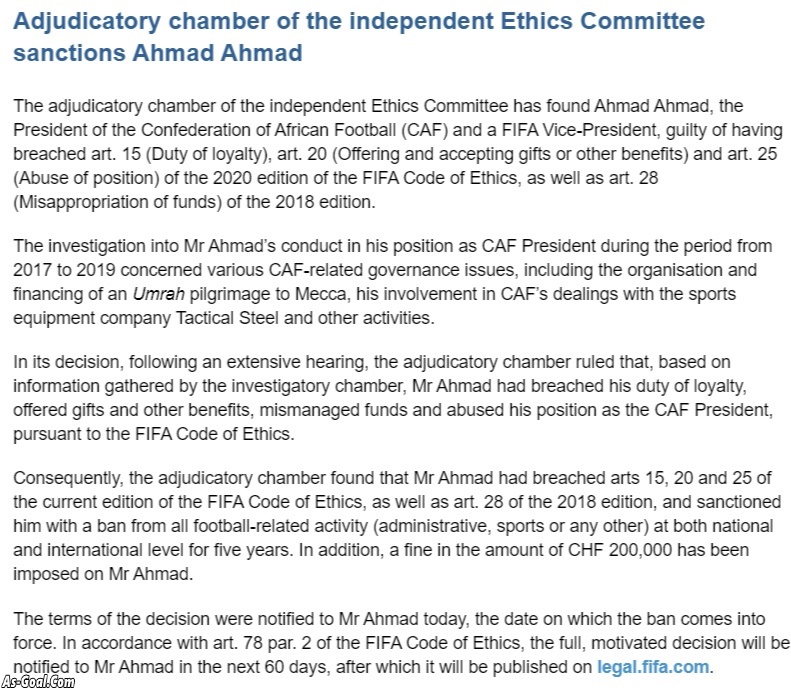Click "sanctions Ahmad Ahmad" in the headline
This screenshot has width=791, height=691.
tap(158, 53)
